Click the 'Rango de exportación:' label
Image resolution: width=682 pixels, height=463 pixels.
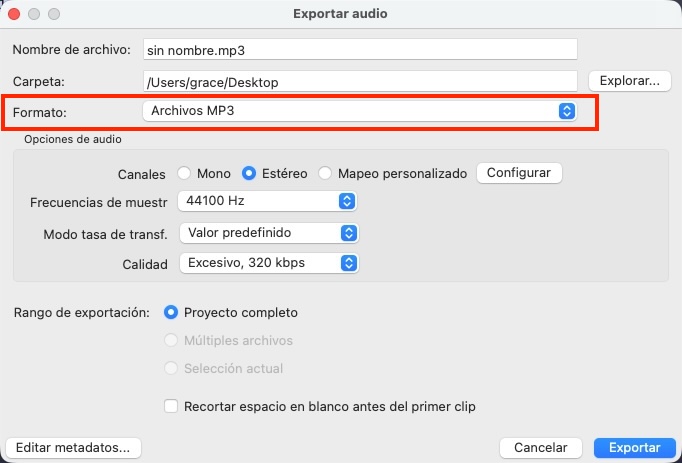coord(82,313)
